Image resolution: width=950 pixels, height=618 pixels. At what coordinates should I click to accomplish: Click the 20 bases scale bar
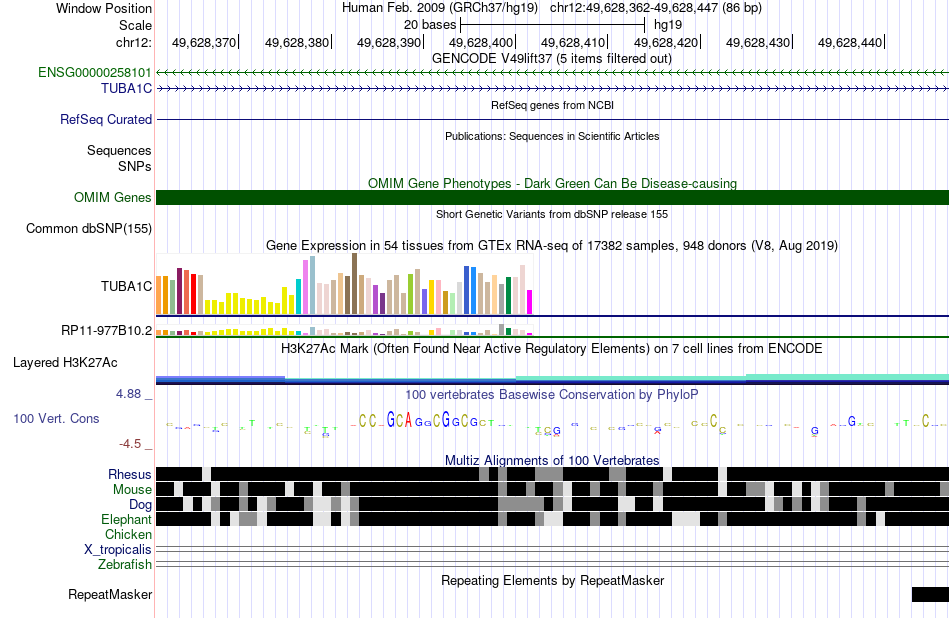pos(553,25)
